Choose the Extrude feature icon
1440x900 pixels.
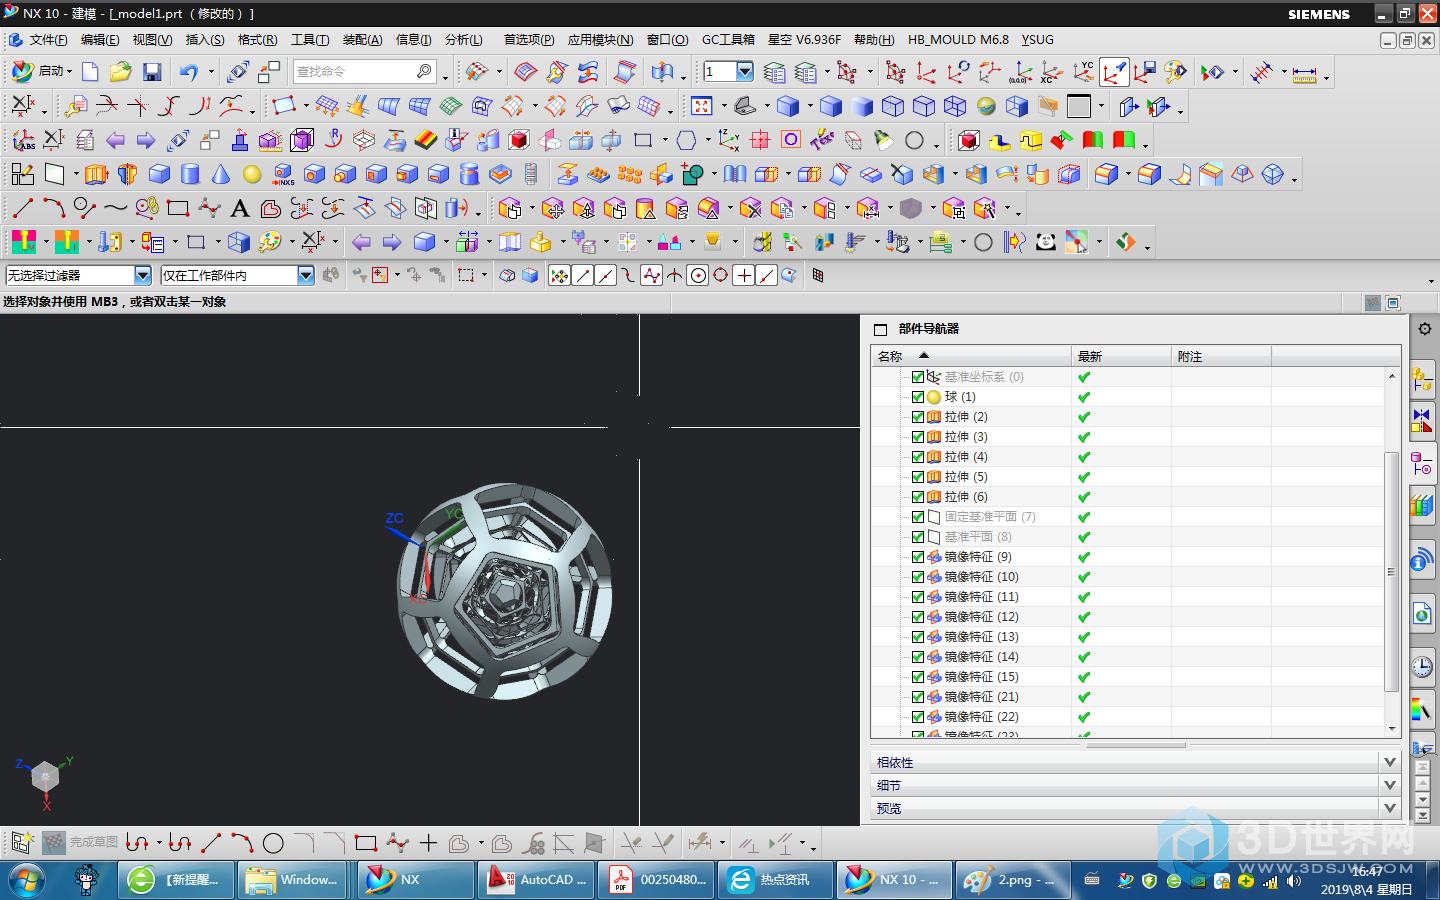[x=96, y=174]
